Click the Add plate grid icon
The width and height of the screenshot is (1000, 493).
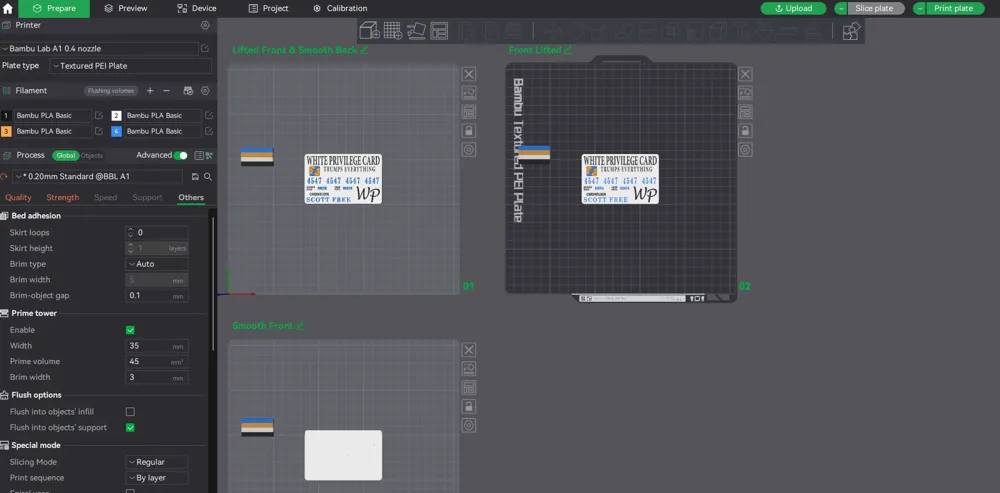[393, 31]
